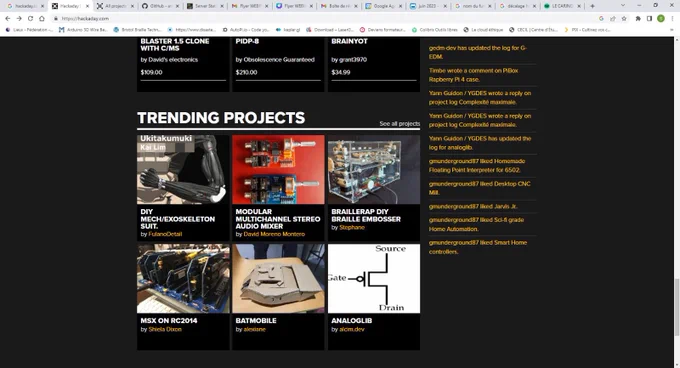Screen dimensions: 680x368
Task: Open a new tab with the plus button
Action: pos(592,6)
